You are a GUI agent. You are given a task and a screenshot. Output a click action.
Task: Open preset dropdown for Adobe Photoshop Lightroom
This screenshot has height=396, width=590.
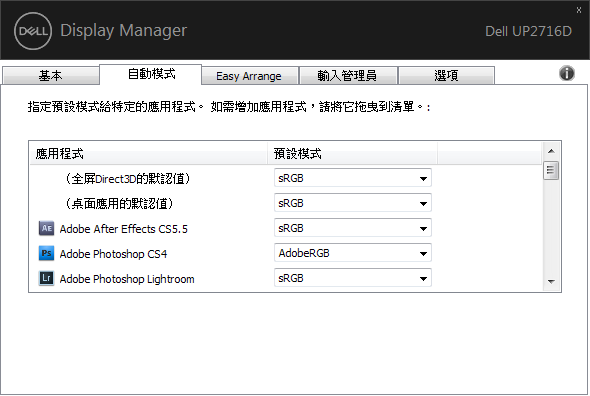coord(353,278)
